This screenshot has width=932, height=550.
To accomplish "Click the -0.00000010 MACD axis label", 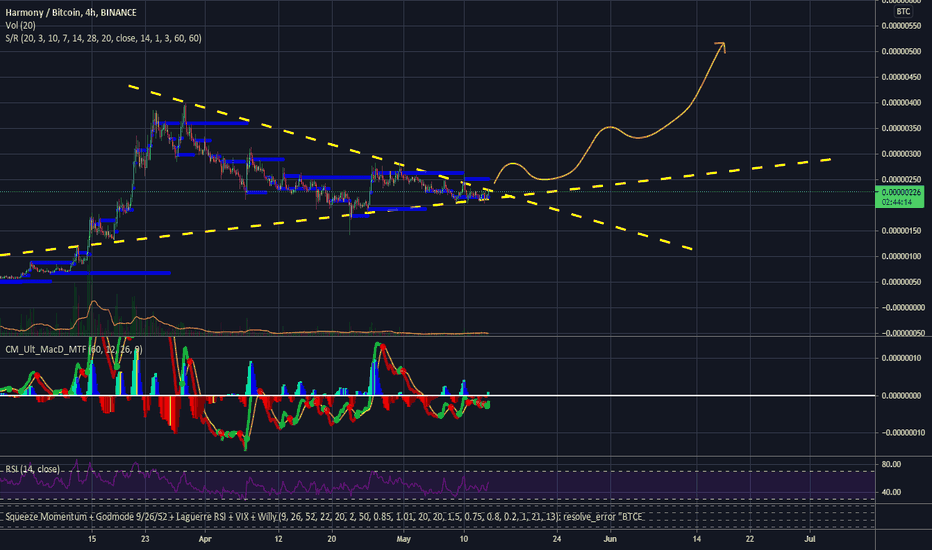I will click(901, 432).
